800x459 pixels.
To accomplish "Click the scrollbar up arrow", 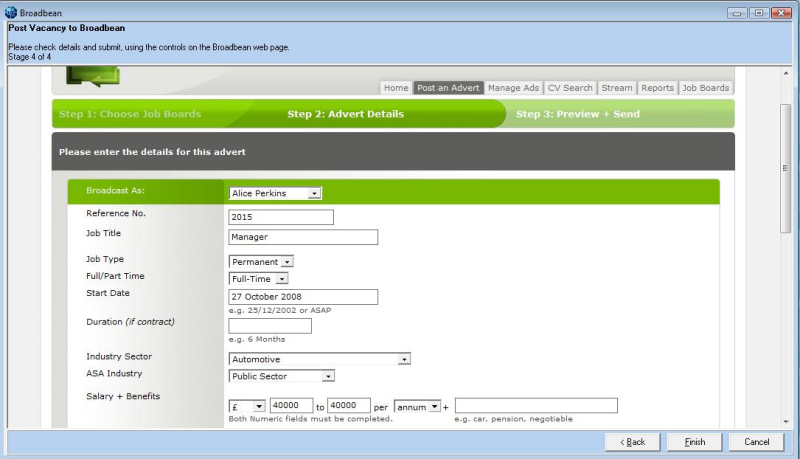I will click(x=786, y=73).
